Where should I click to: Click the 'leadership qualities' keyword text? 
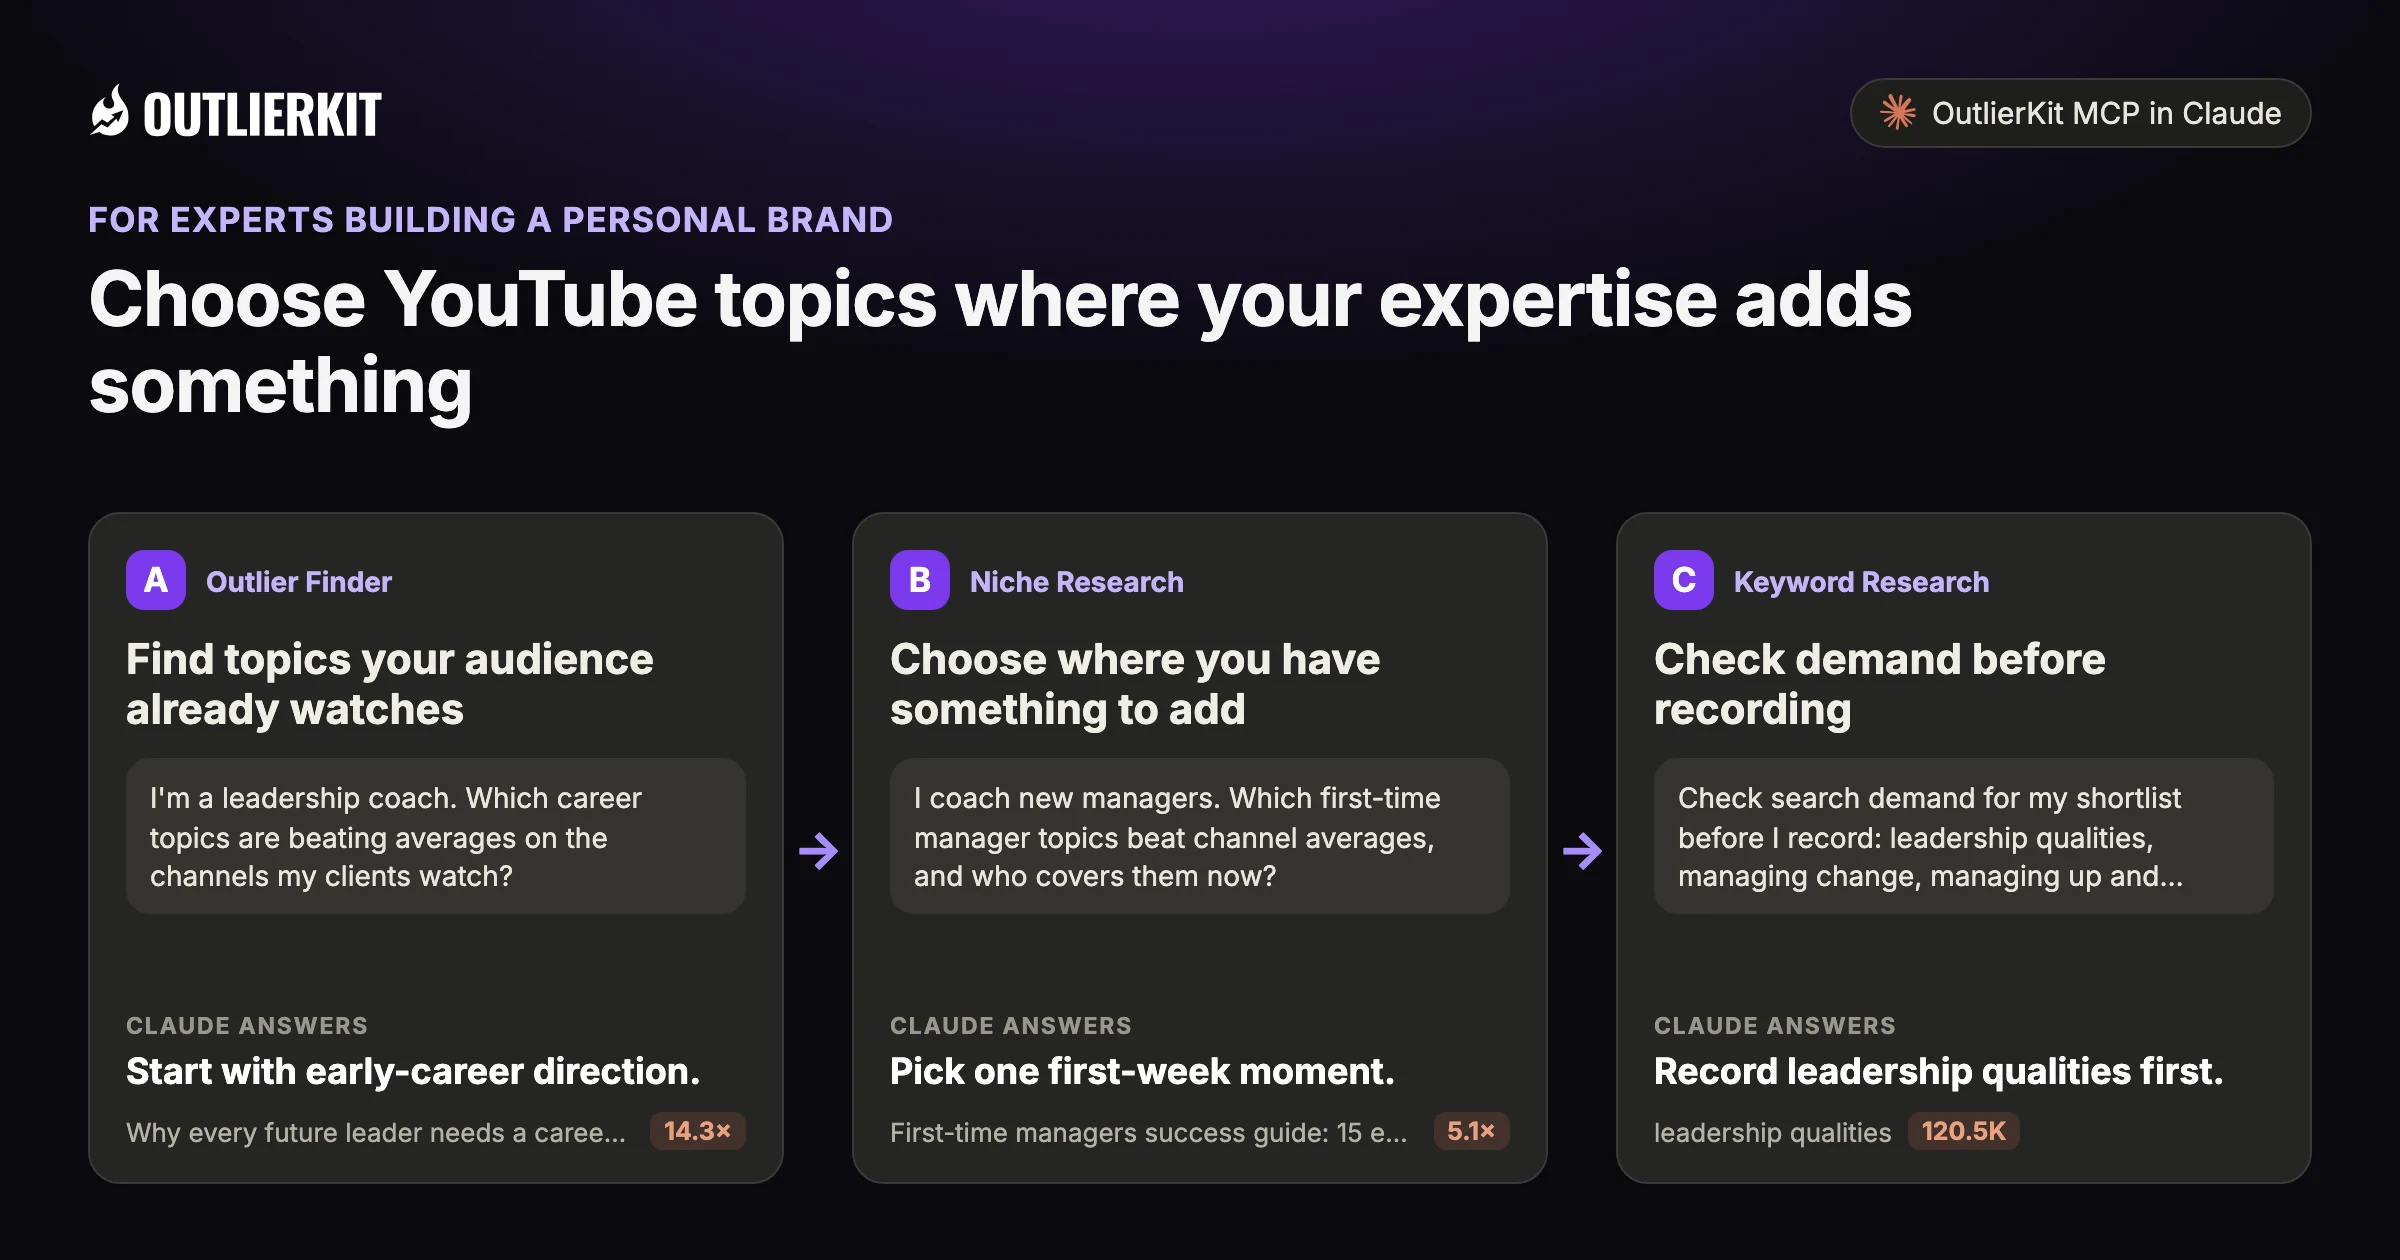(x=1773, y=1132)
